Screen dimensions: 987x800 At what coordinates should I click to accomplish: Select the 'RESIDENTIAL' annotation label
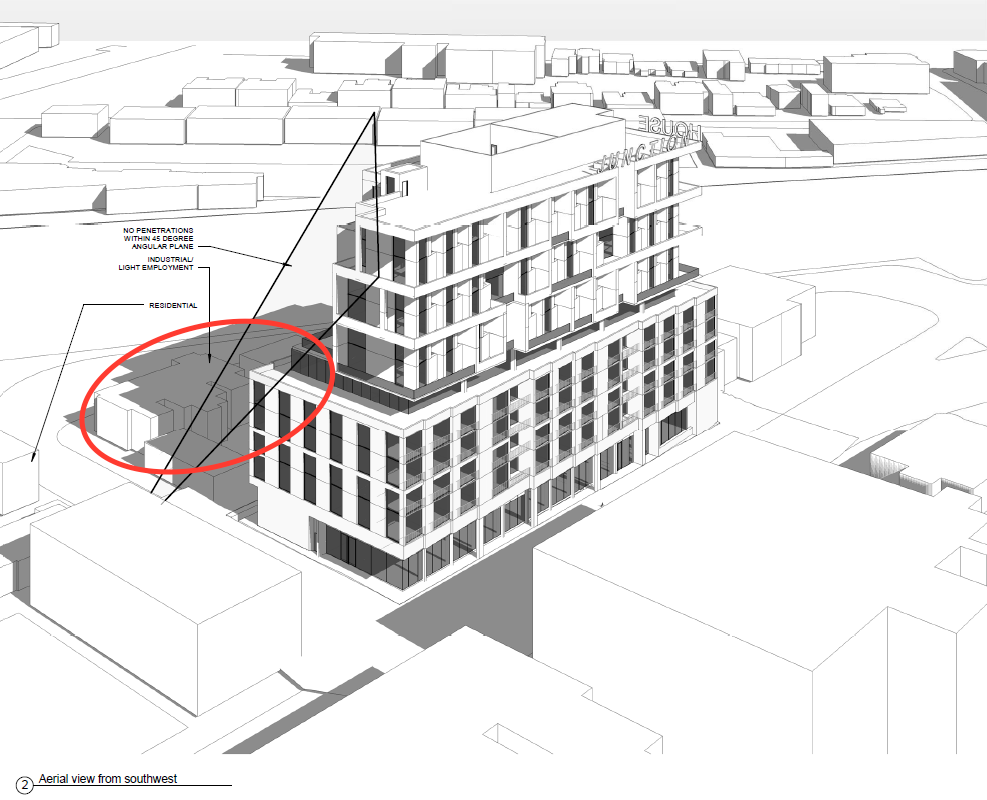pyautogui.click(x=173, y=304)
